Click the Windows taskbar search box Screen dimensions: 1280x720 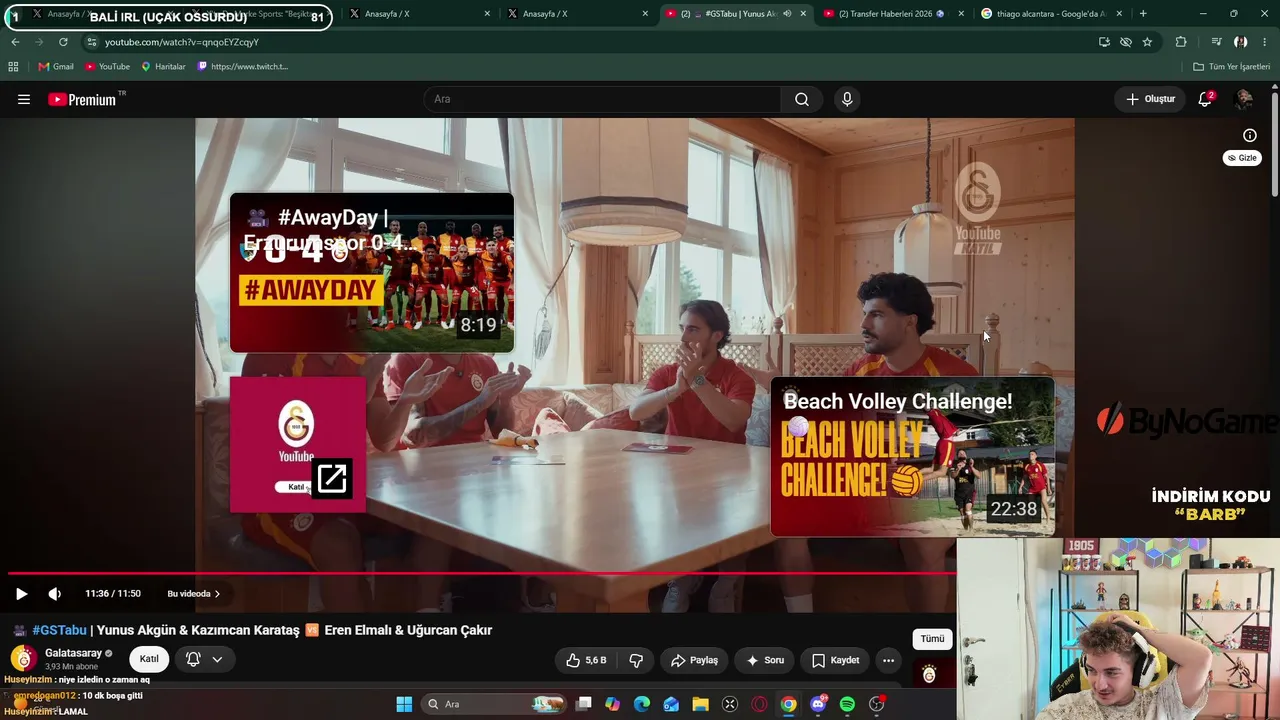492,704
